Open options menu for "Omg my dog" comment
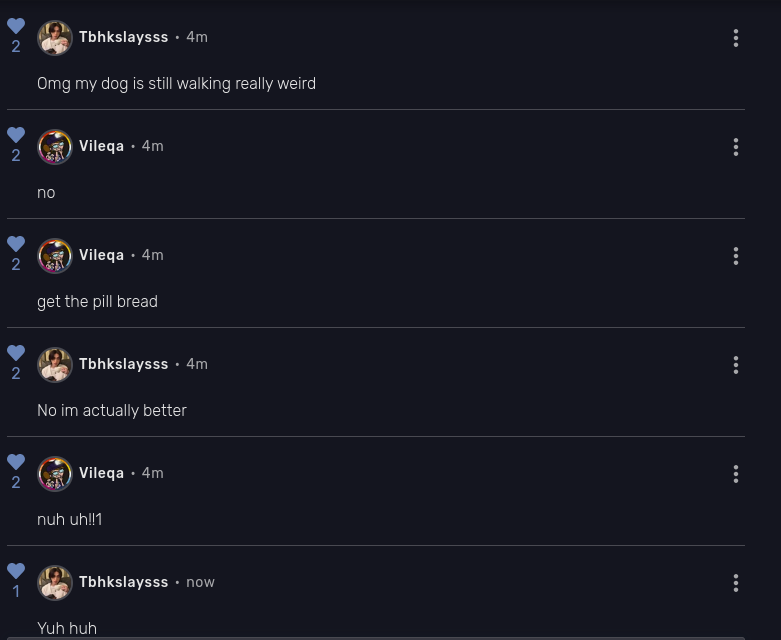The height and width of the screenshot is (640, 781). (x=736, y=38)
